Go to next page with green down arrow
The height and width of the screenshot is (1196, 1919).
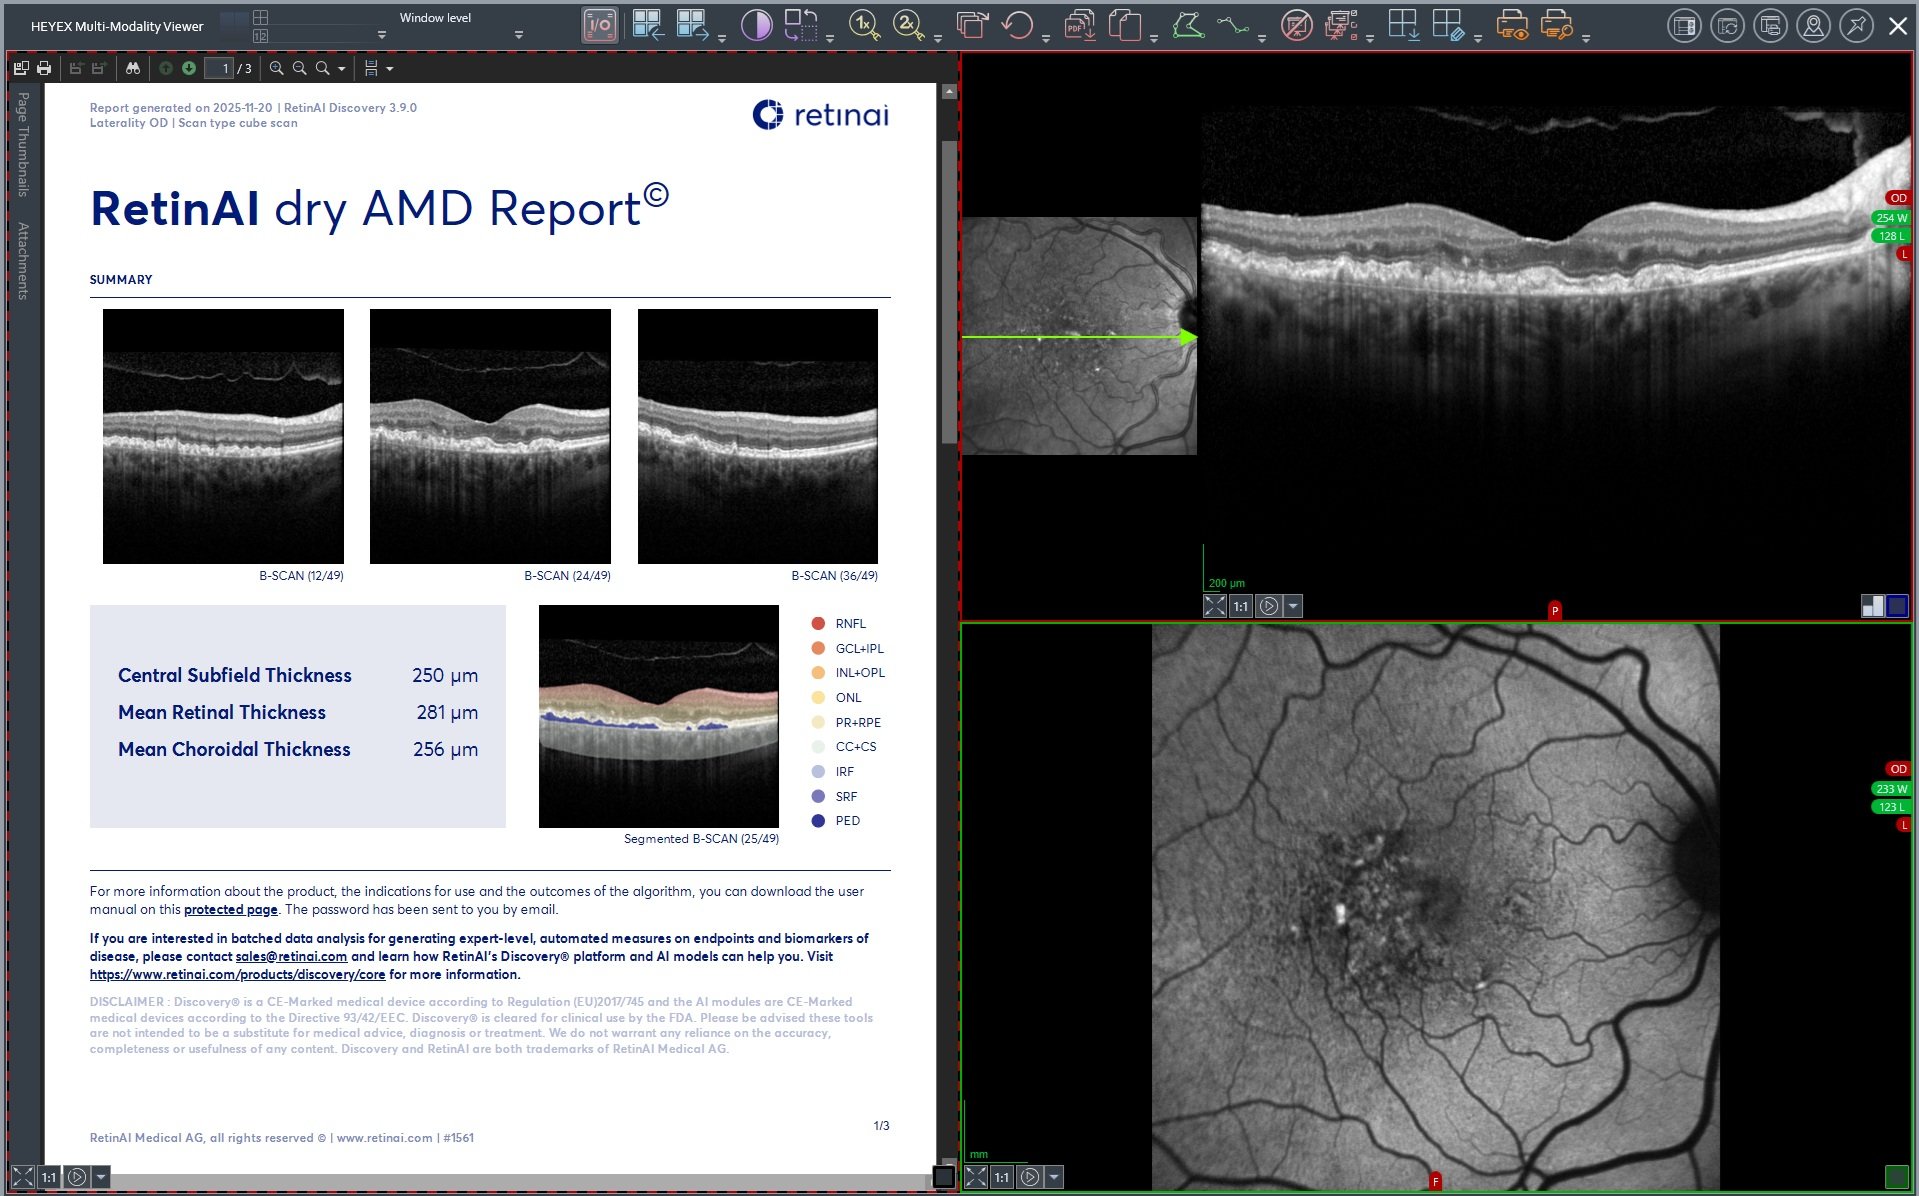pos(188,68)
